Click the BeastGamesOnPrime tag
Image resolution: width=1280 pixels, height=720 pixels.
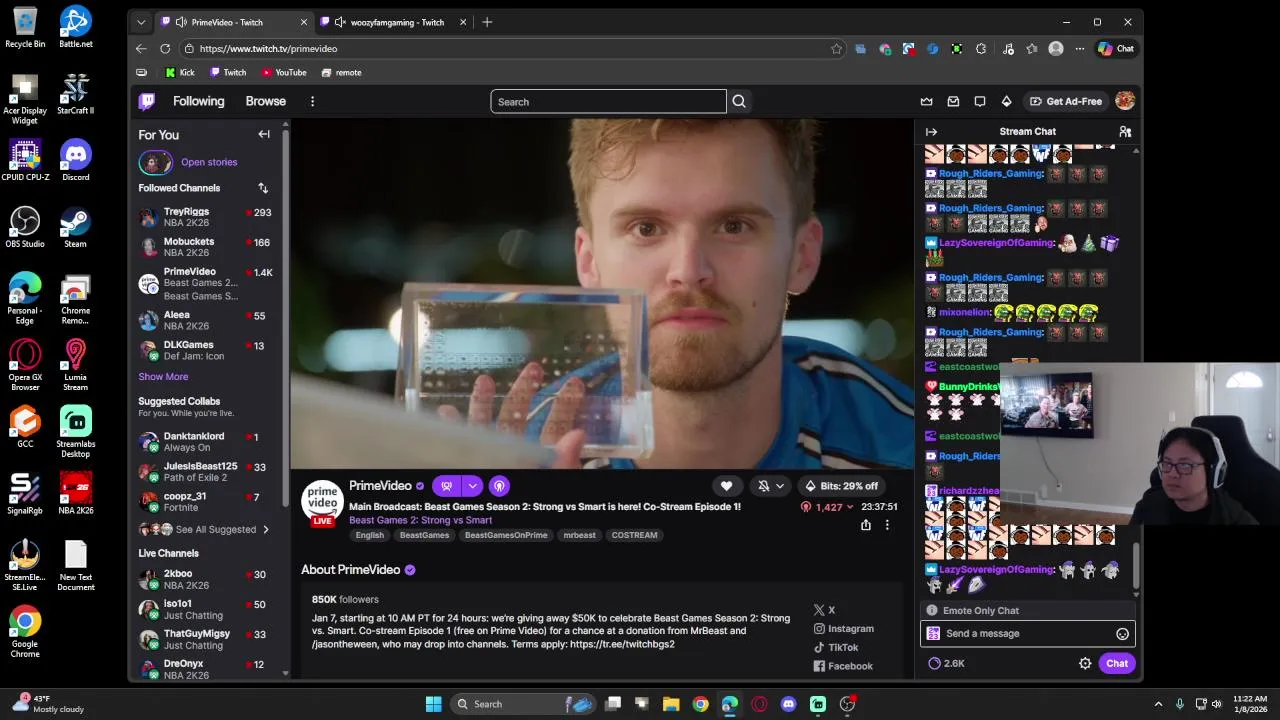(x=506, y=535)
